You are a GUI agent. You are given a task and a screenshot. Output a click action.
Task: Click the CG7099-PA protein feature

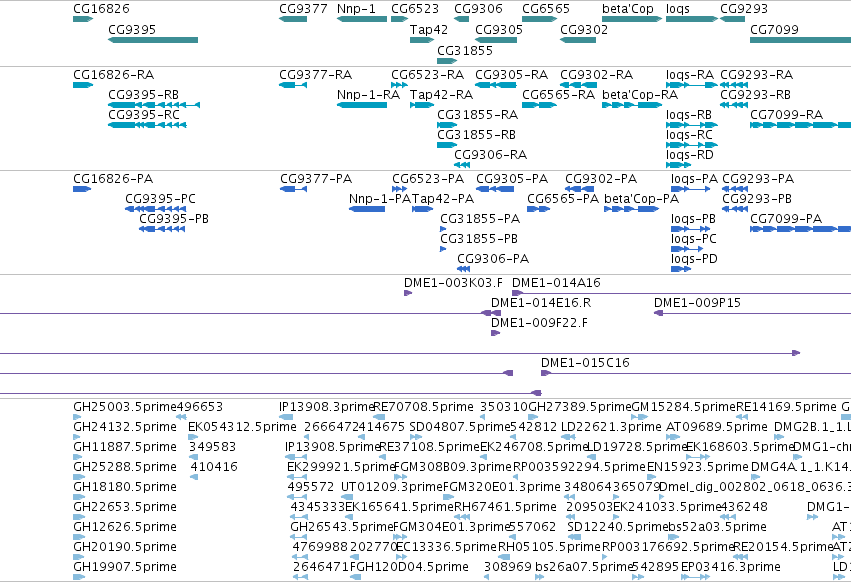click(801, 229)
